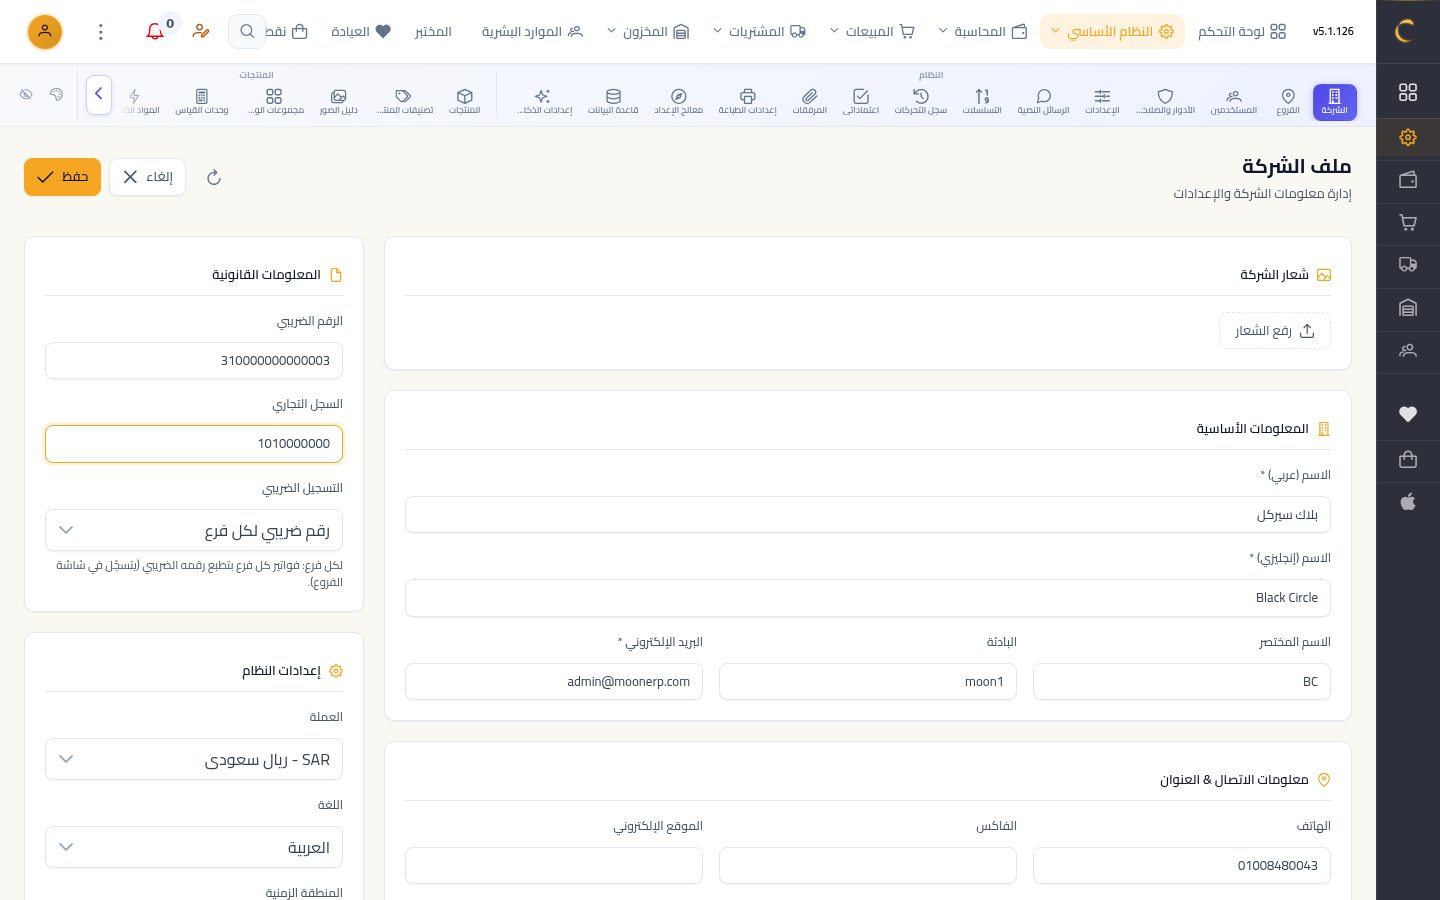The height and width of the screenshot is (900, 1440).
Task: Click the Black Circle English name field
Action: (868, 598)
